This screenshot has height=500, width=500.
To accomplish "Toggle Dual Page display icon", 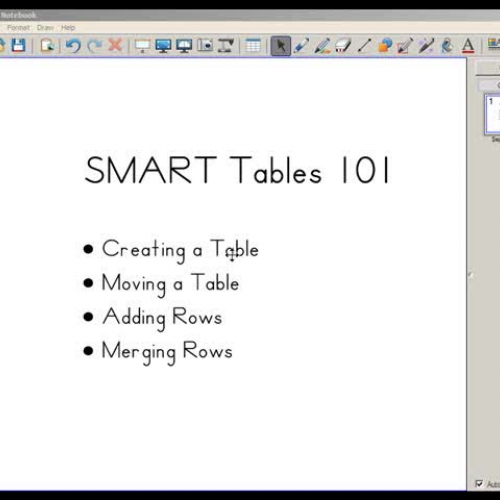I will 184,45.
